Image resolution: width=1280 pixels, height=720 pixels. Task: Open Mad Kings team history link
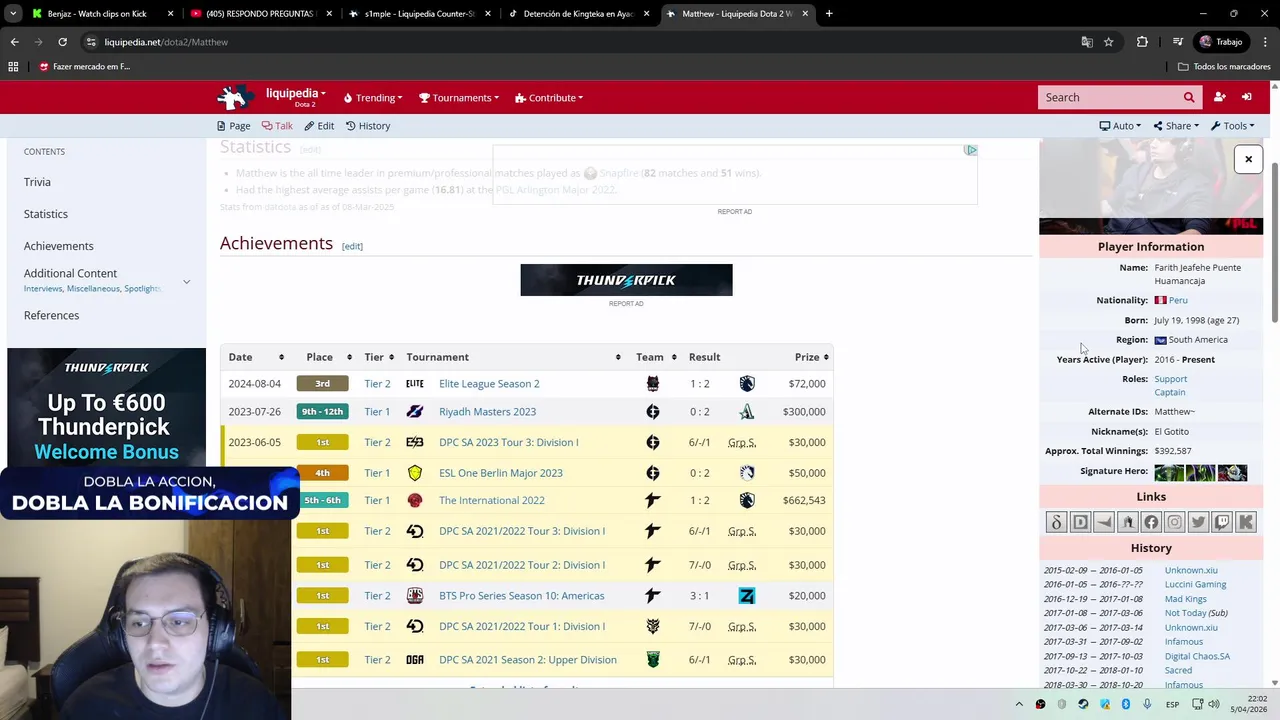click(x=1185, y=599)
